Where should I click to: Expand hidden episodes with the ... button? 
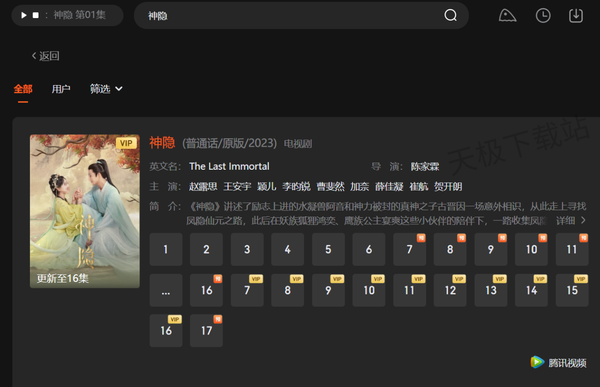pos(166,290)
